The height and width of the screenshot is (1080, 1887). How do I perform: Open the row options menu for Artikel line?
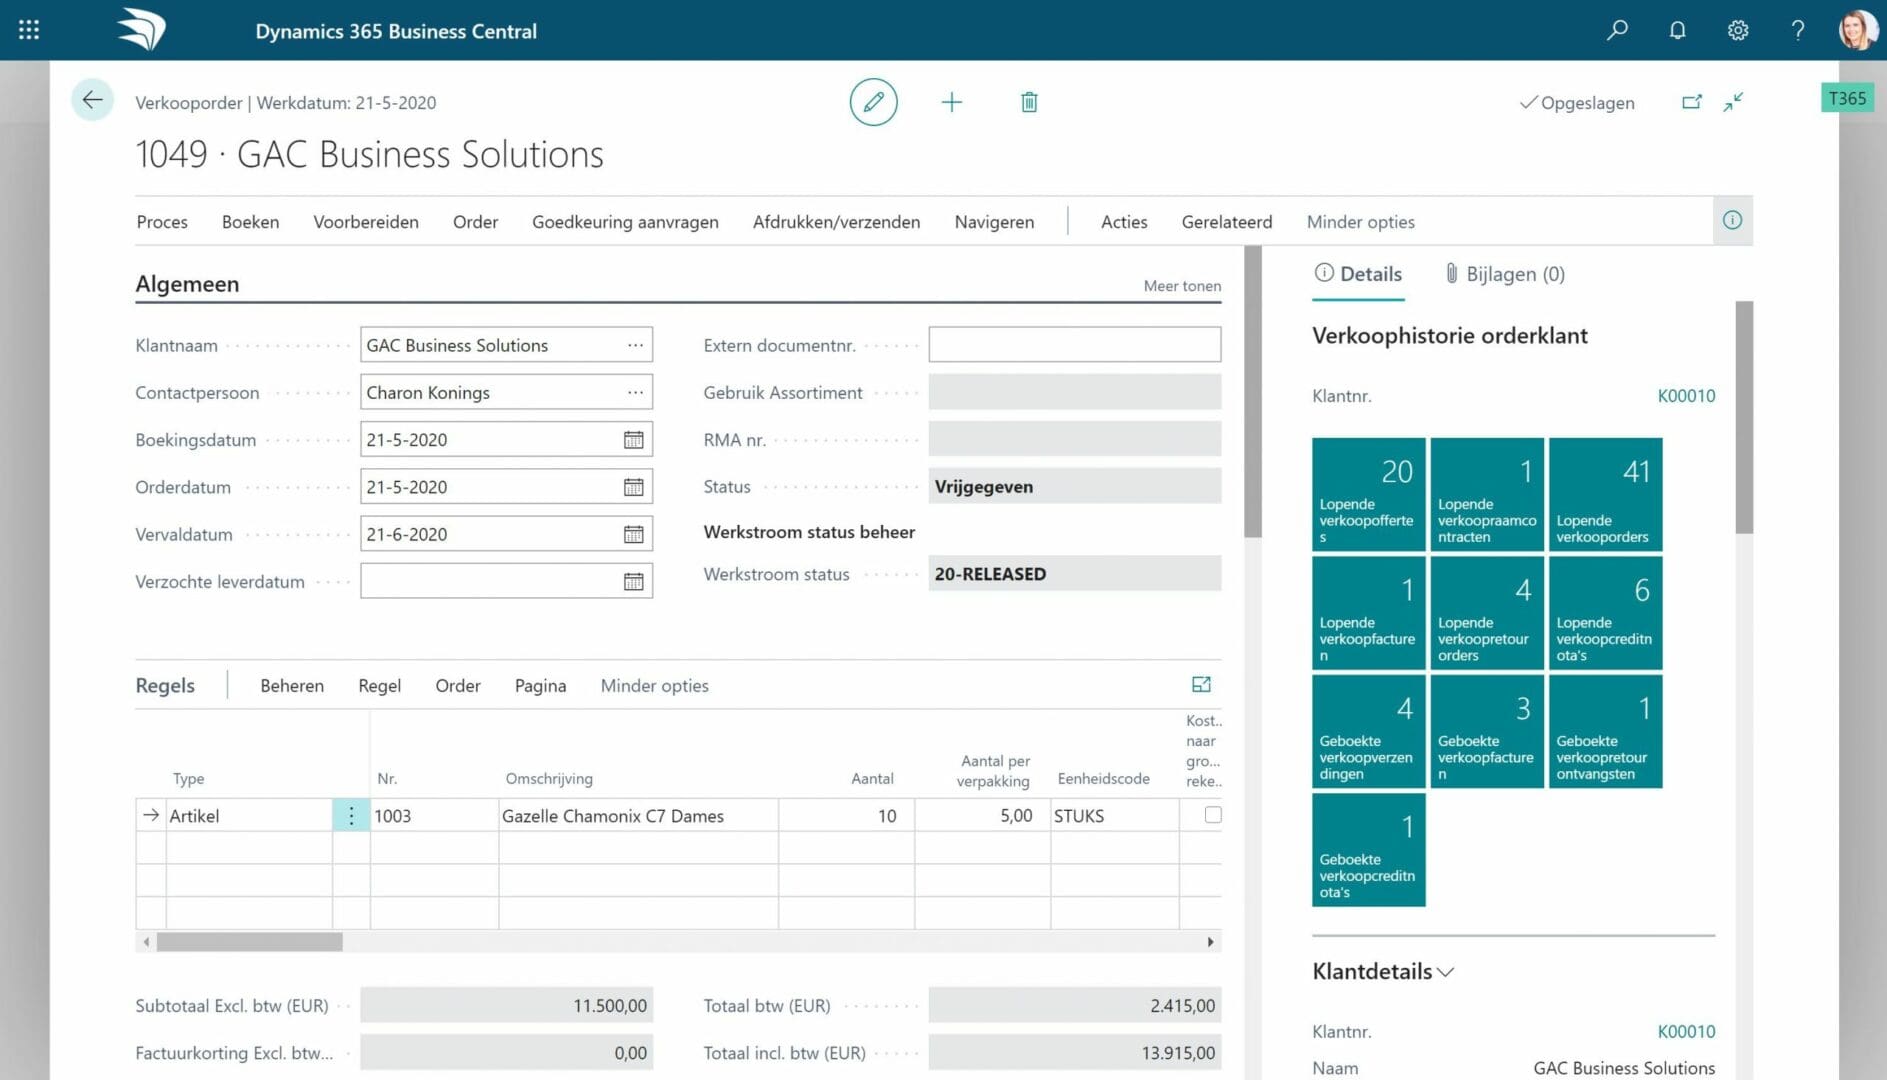(351, 816)
